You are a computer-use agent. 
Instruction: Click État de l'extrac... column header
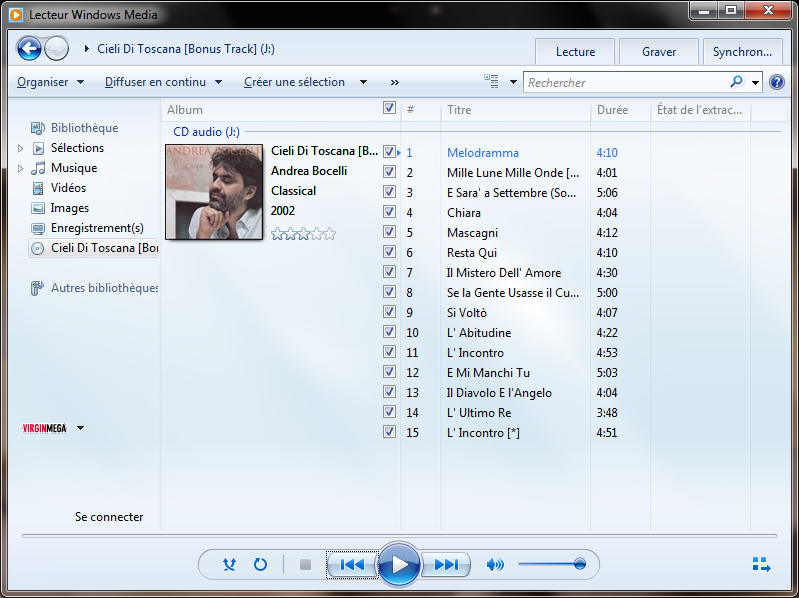(700, 110)
